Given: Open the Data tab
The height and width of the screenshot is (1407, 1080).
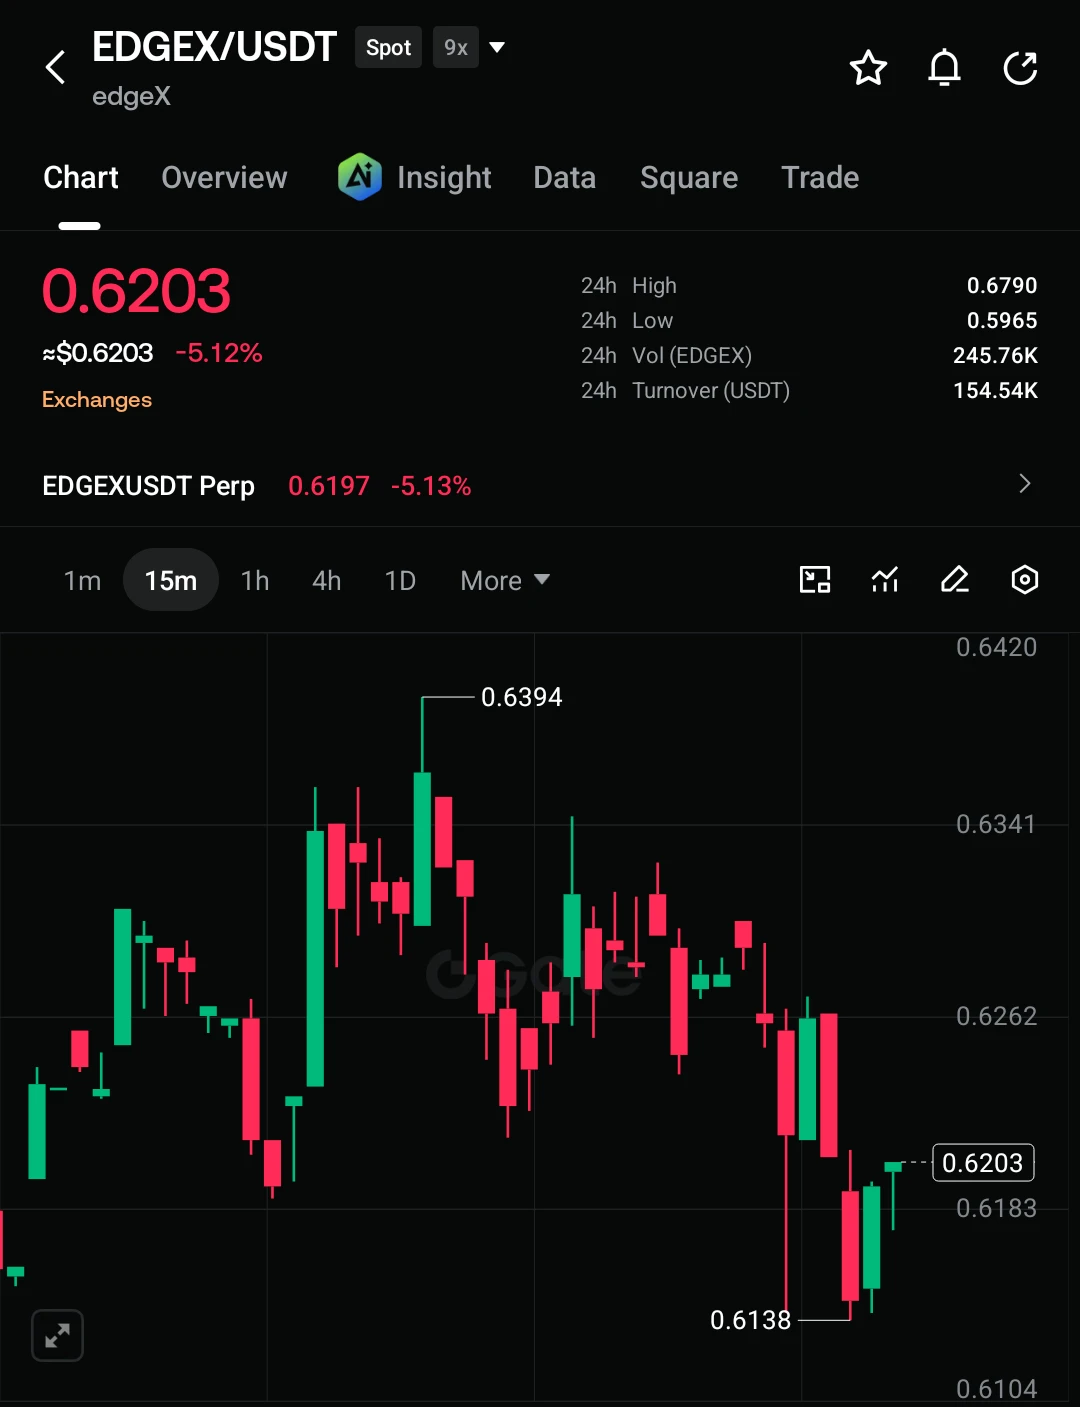Looking at the screenshot, I should pyautogui.click(x=565, y=177).
